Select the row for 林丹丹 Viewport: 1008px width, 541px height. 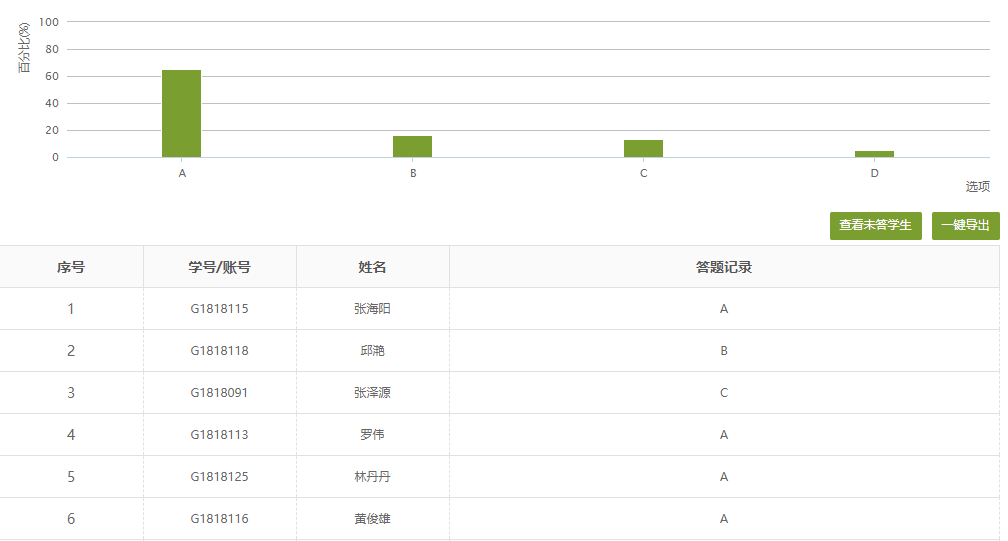[372, 477]
